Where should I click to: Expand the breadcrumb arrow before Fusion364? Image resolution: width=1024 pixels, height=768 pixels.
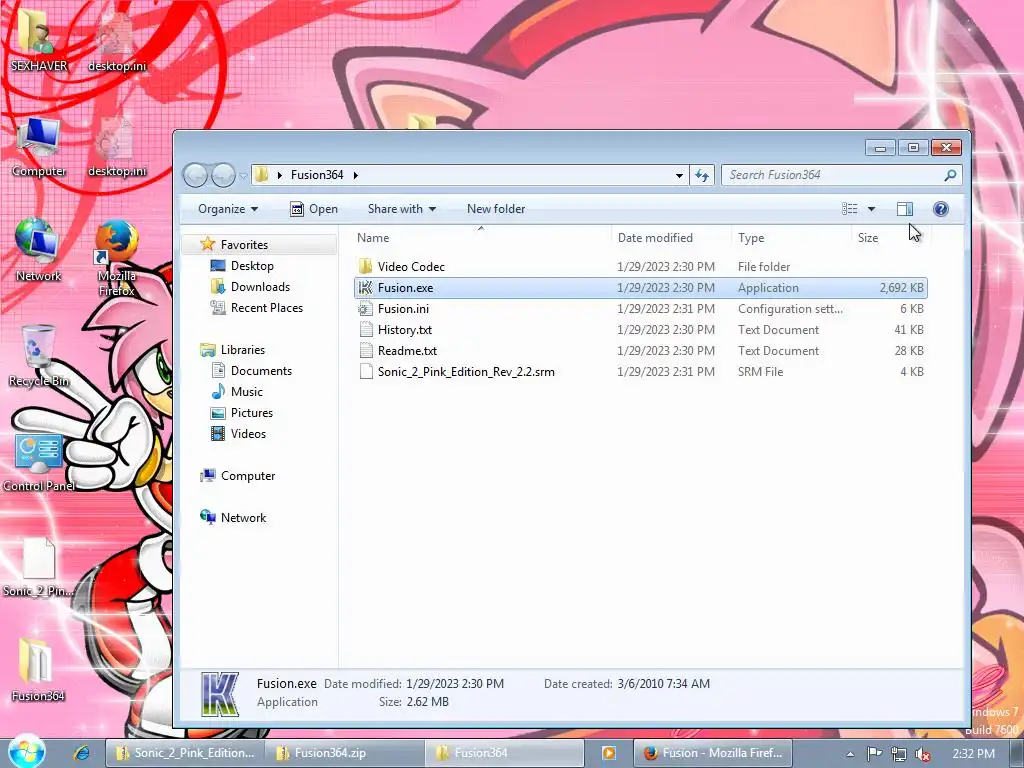click(x=280, y=175)
